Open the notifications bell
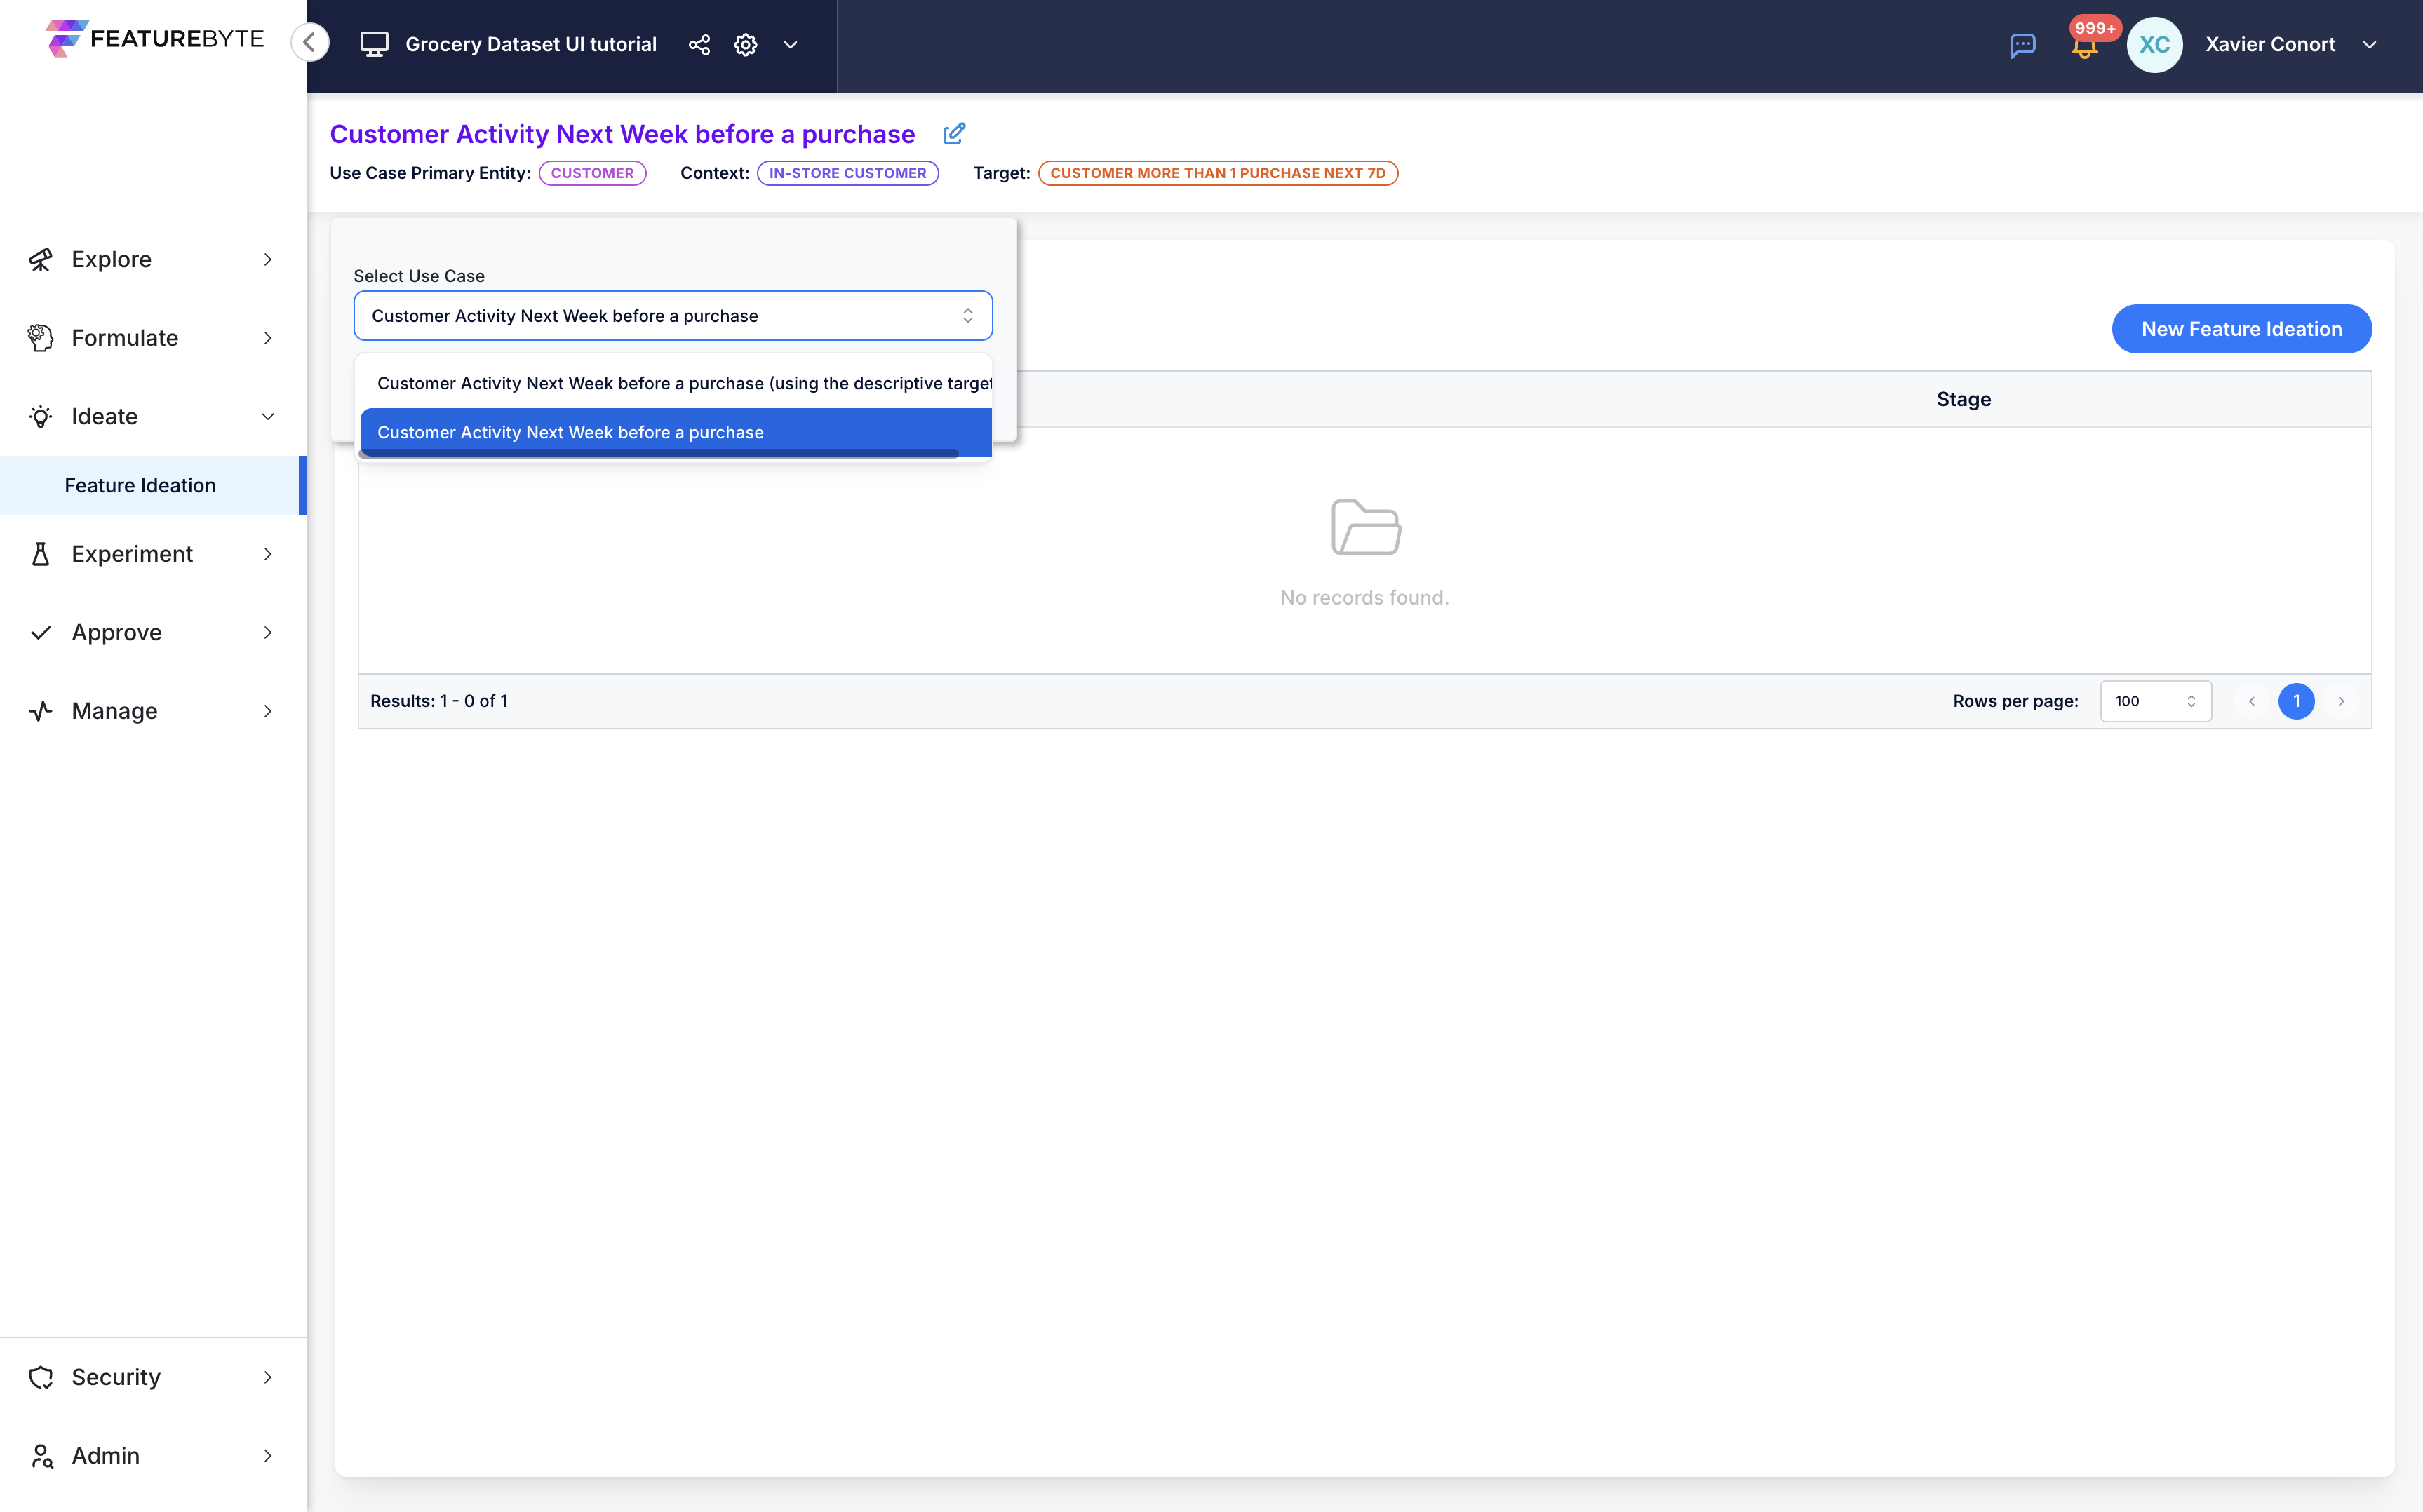Screen dimensions: 2423x1512 click(x=2084, y=45)
